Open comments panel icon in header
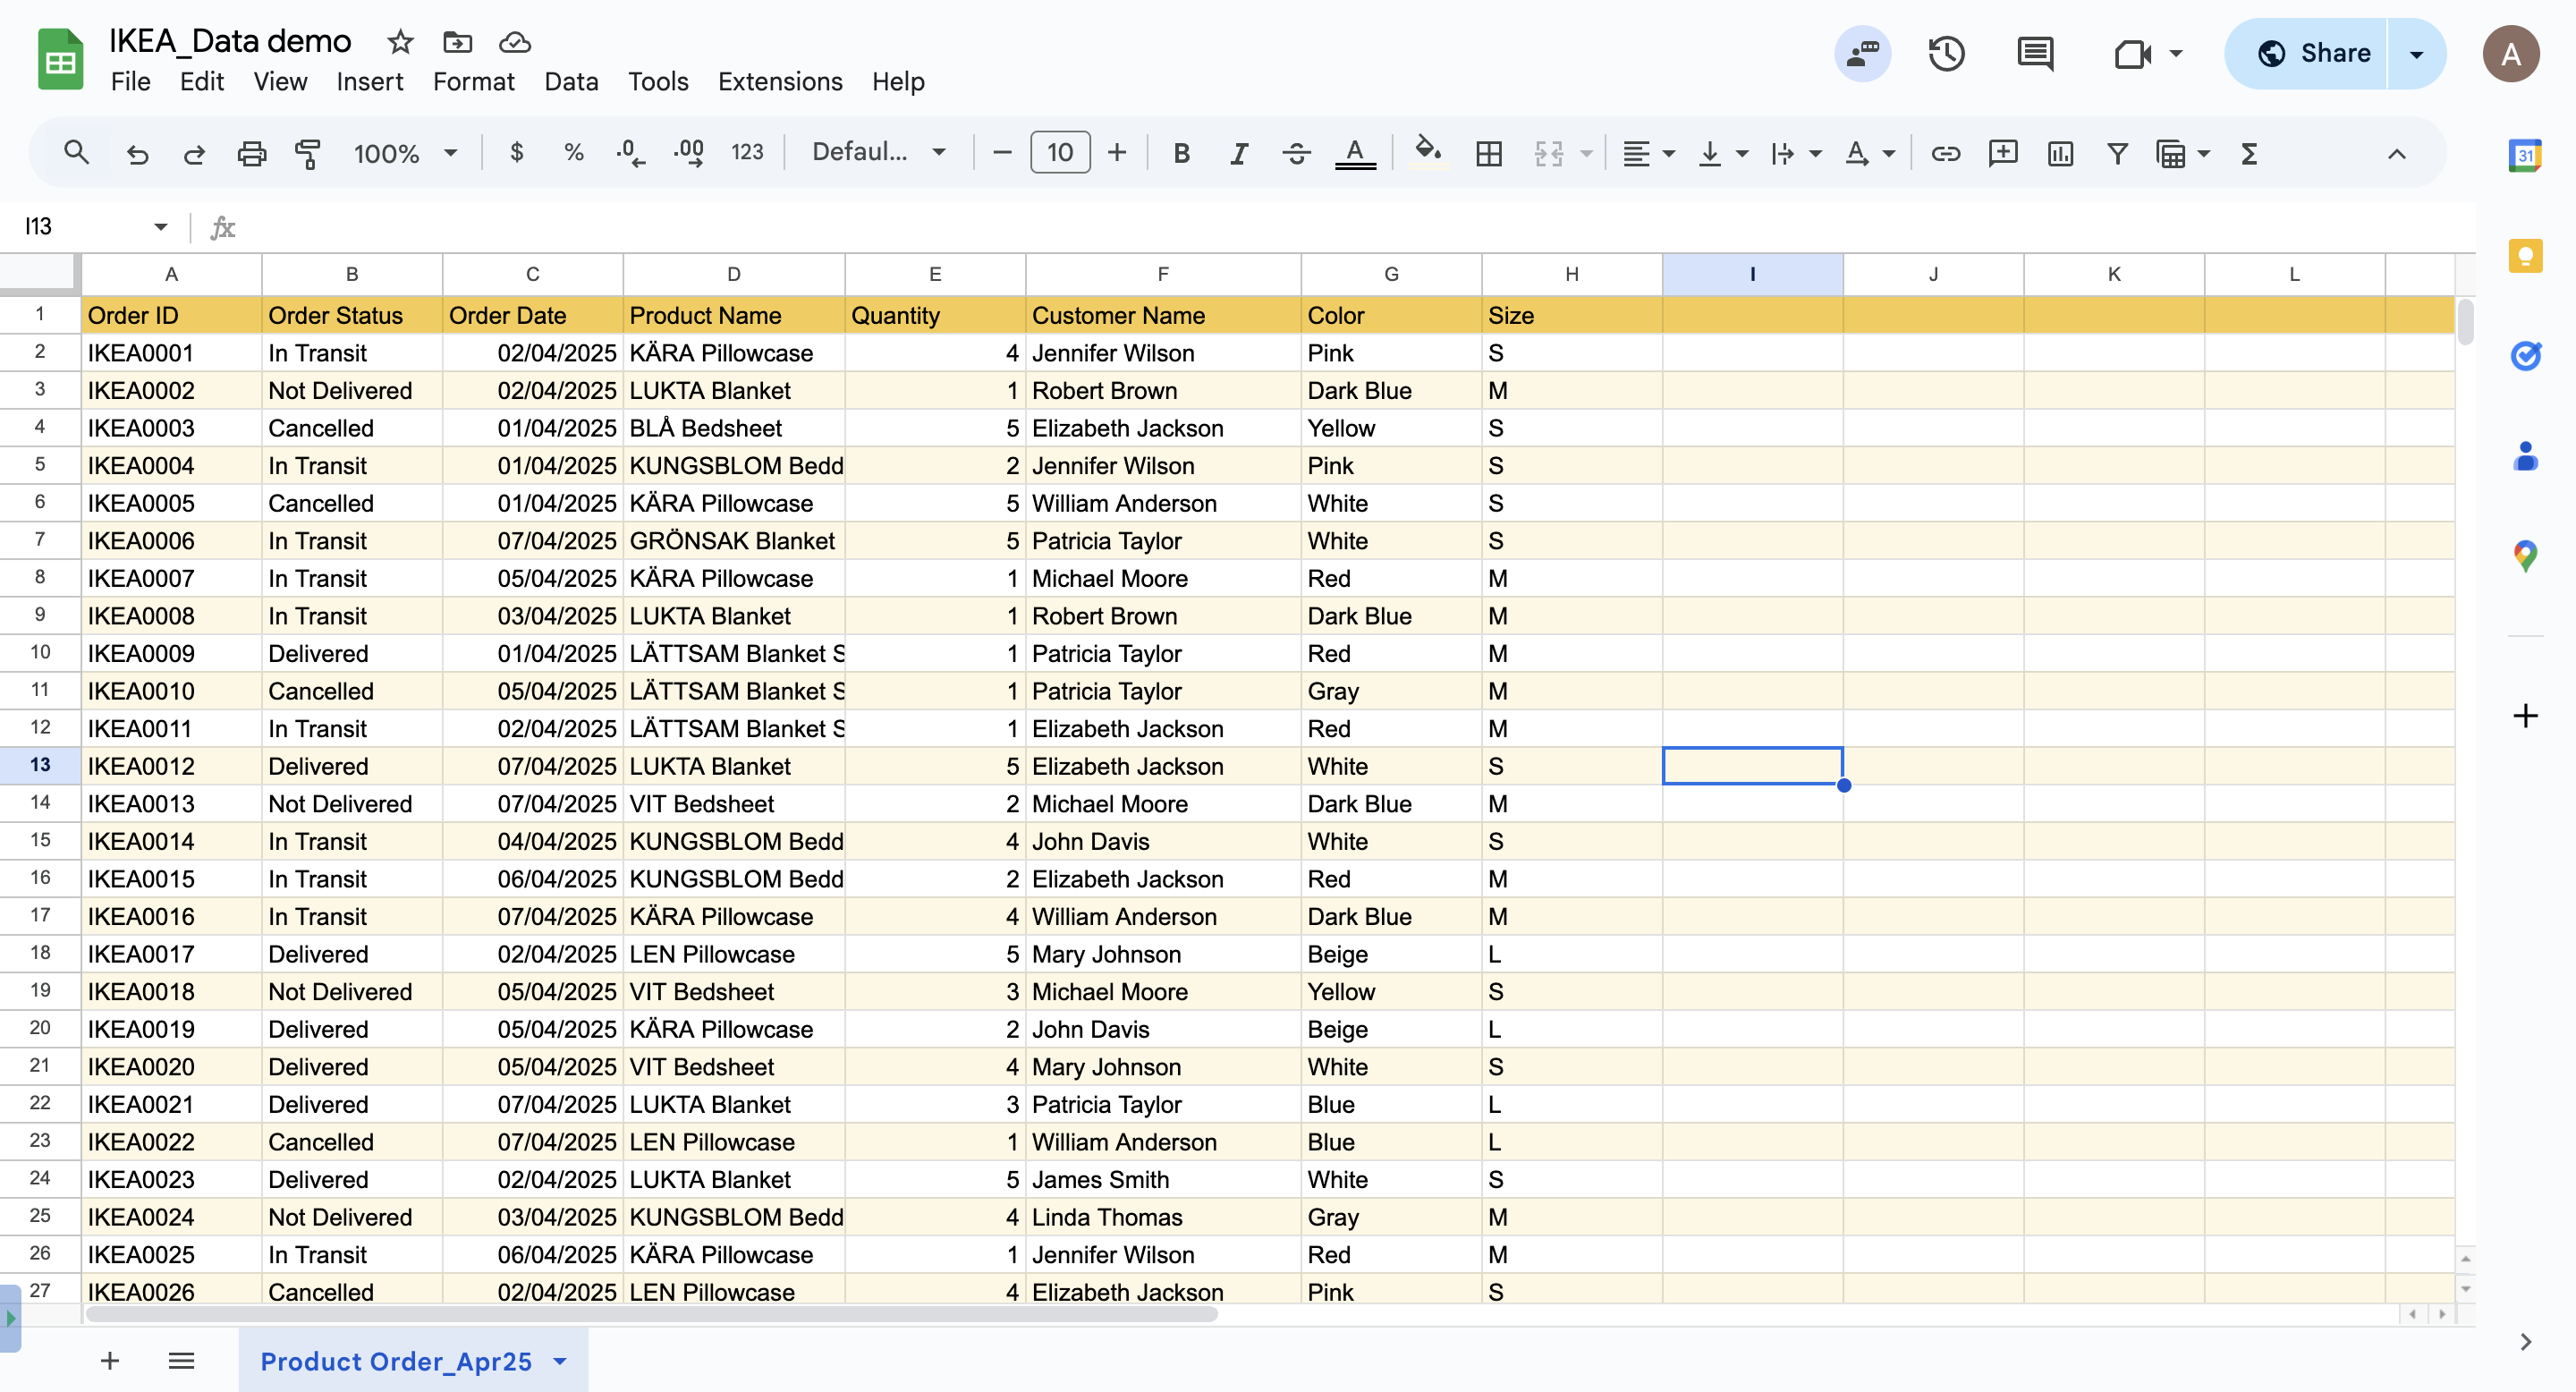This screenshot has width=2576, height=1392. point(2035,54)
